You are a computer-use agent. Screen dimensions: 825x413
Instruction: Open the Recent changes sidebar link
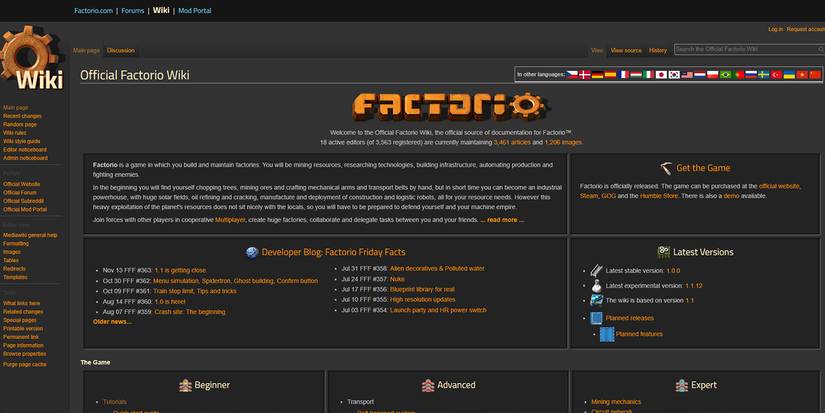(x=22, y=116)
